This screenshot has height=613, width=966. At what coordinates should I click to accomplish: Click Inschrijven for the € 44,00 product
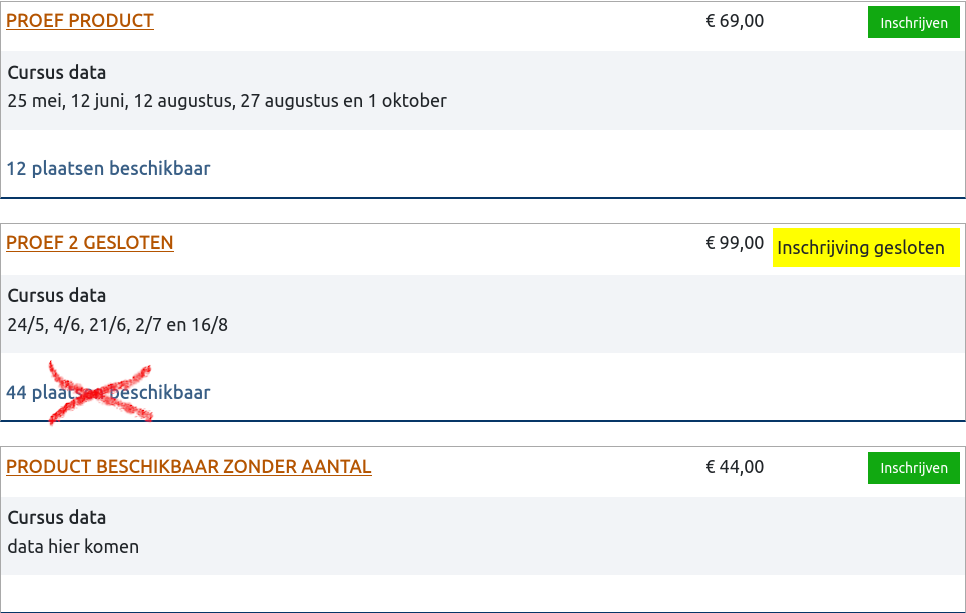coord(913,468)
